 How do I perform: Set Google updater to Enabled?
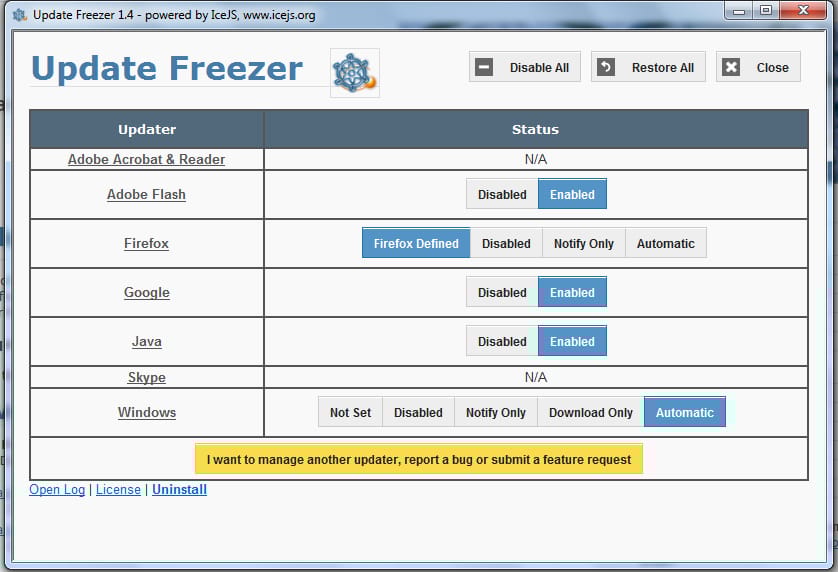[x=572, y=293]
